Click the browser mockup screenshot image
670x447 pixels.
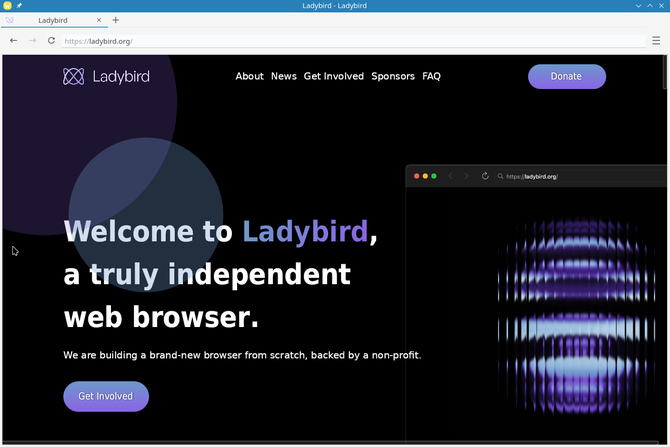coord(536,302)
